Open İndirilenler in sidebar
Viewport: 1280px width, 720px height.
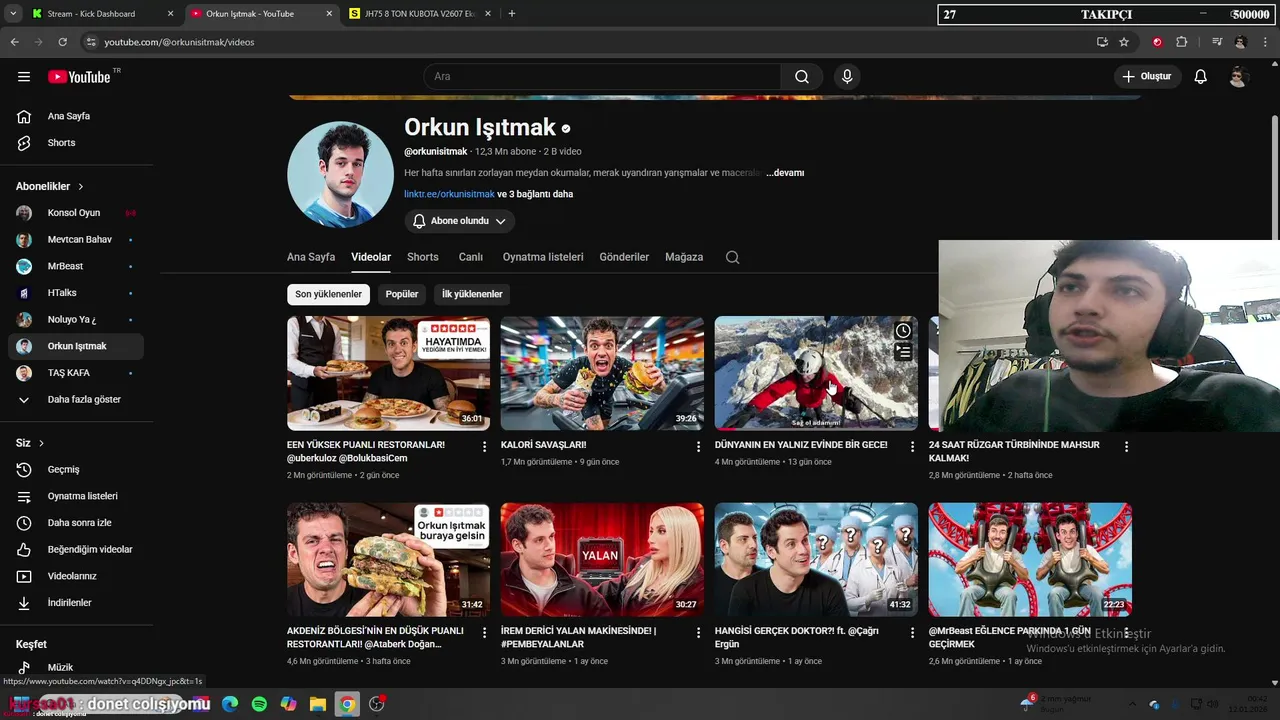[x=76, y=603]
